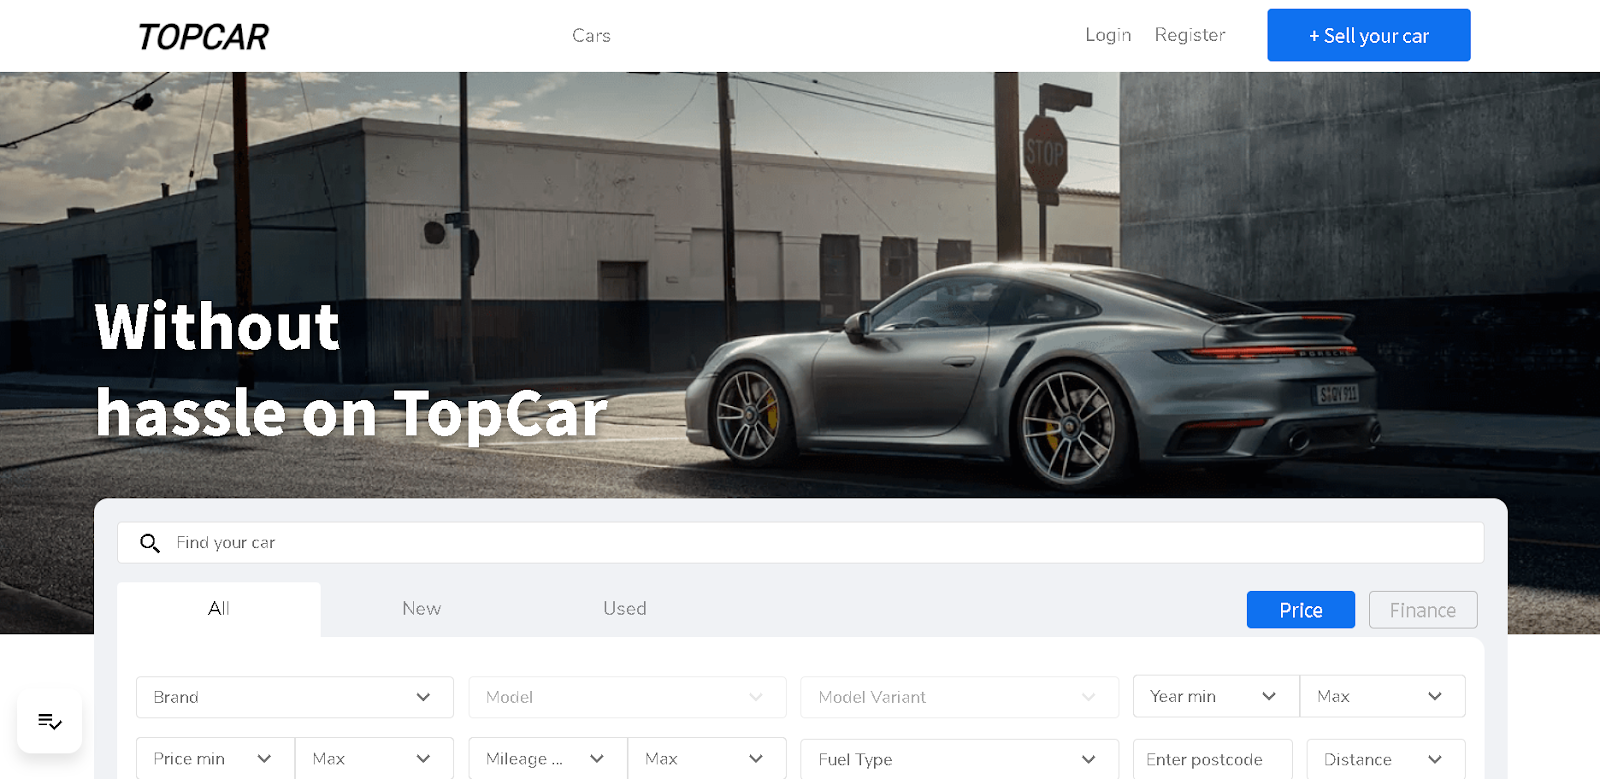Click the Distance chevron arrow
This screenshot has height=779, width=1600.
(x=1435, y=760)
